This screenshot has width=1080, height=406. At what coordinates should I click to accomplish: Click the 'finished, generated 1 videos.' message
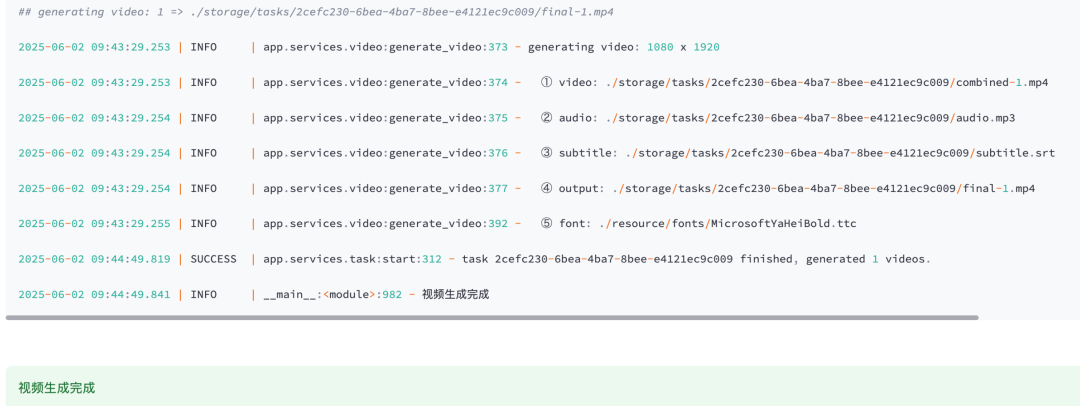[x=835, y=259]
